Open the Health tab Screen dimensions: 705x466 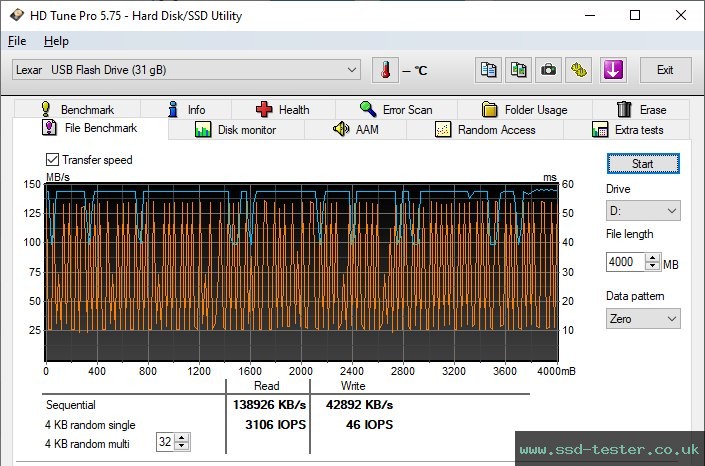(283, 109)
